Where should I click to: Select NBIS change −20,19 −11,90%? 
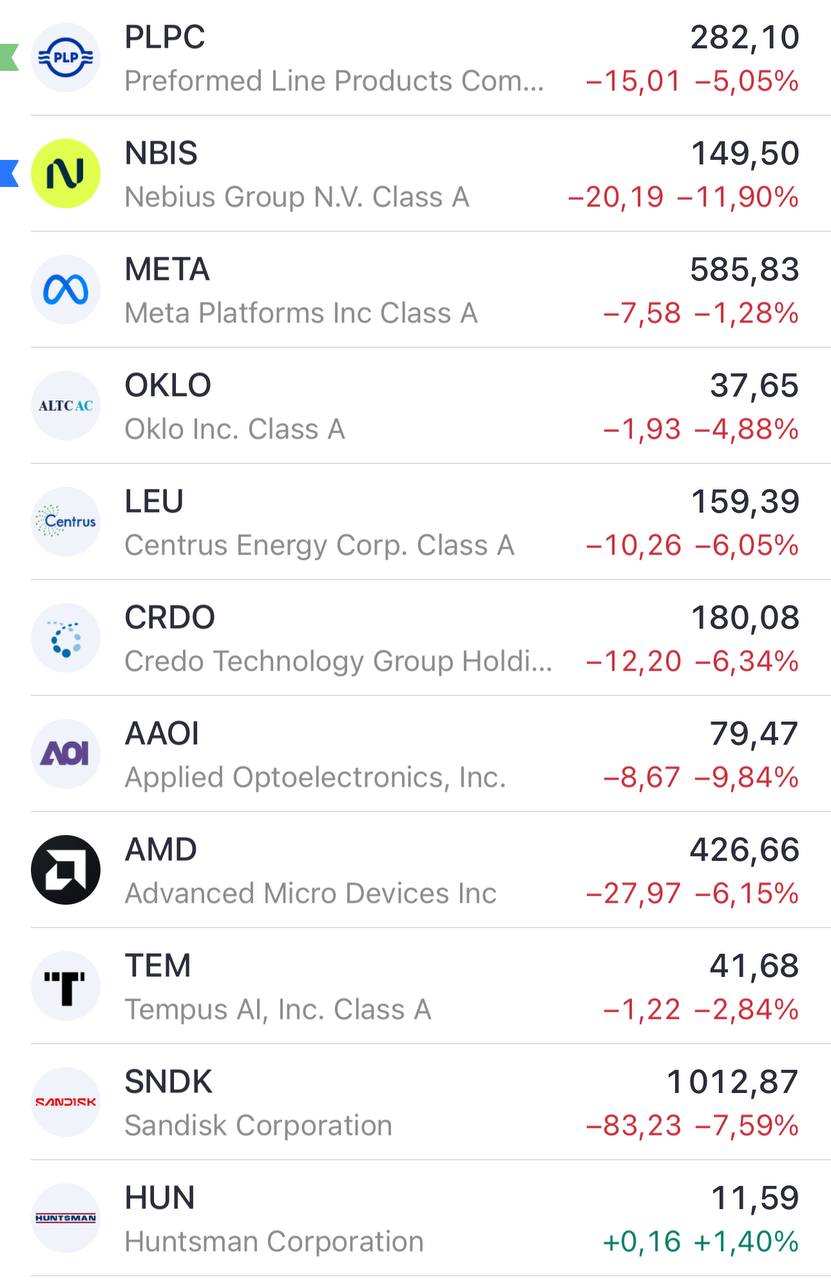pos(683,198)
